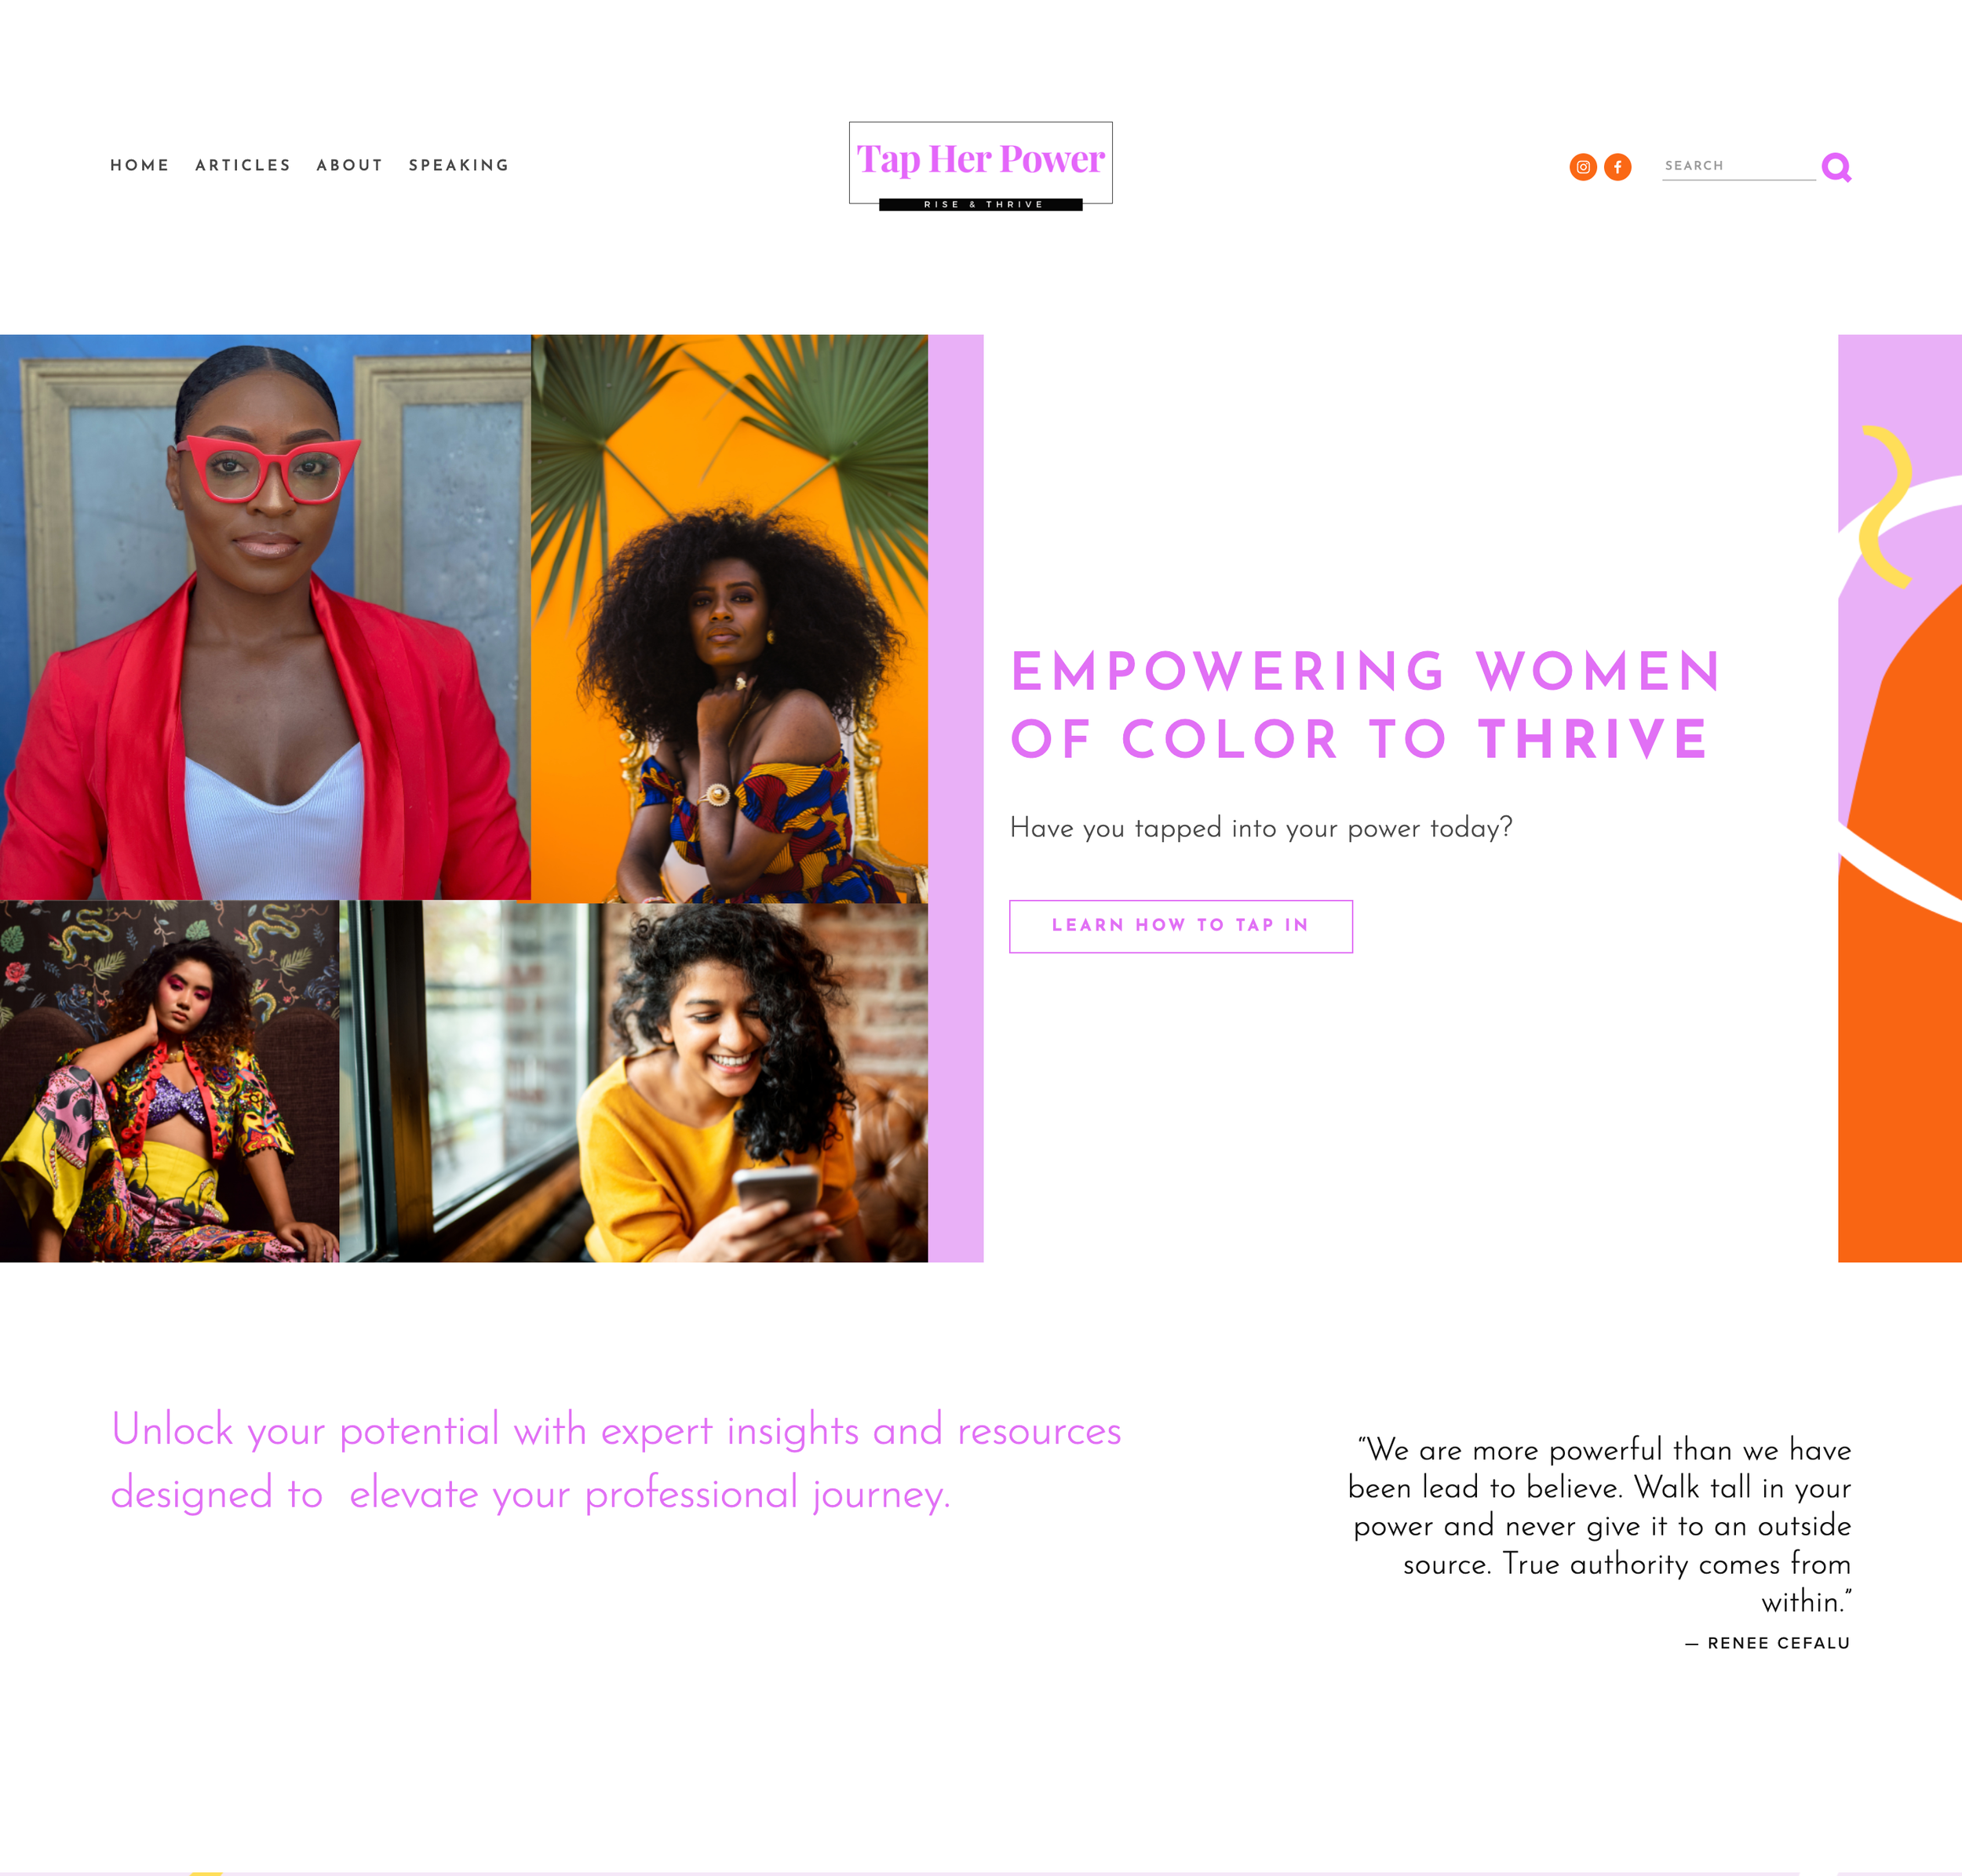
Task: Click the Renee Cefalu quote attribution
Action: pos(1768,1643)
